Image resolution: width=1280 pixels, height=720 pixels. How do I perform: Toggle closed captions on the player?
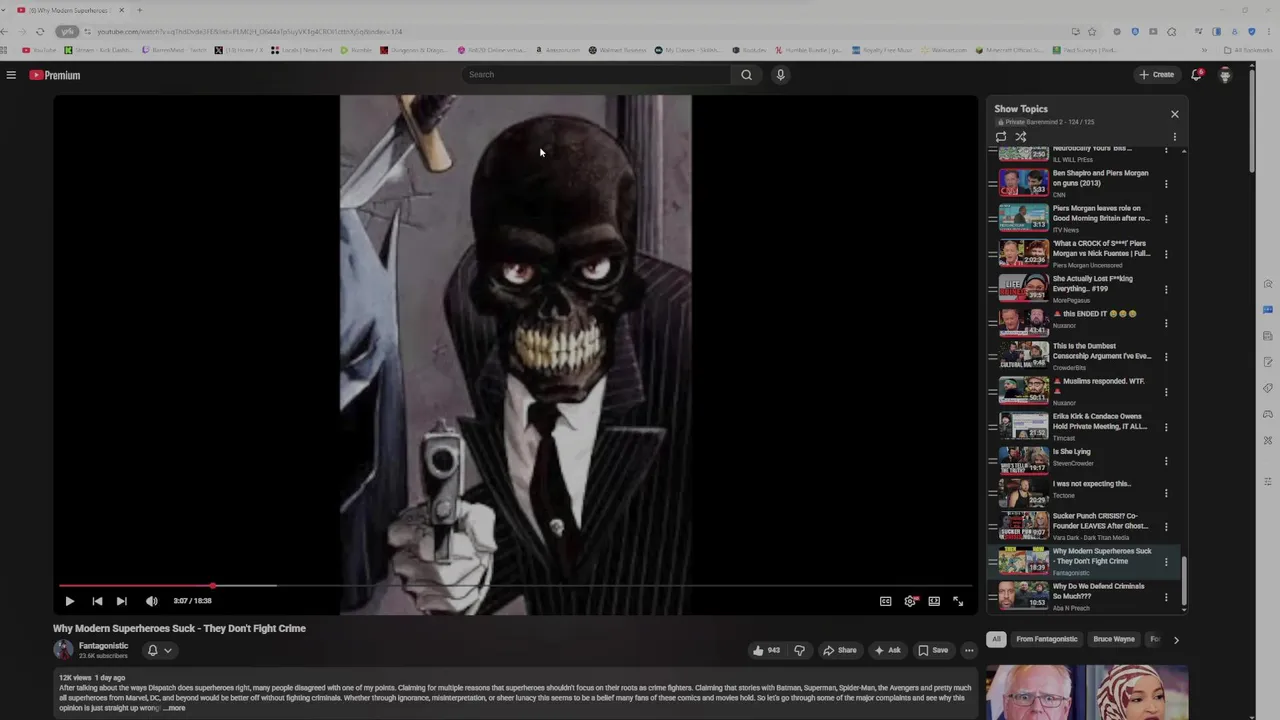885,601
